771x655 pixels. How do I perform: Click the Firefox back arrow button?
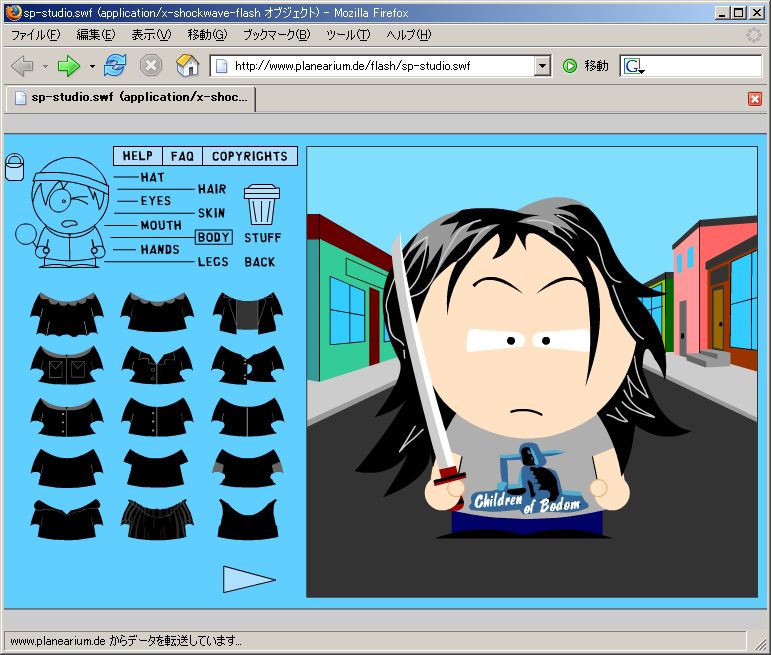pos(22,65)
